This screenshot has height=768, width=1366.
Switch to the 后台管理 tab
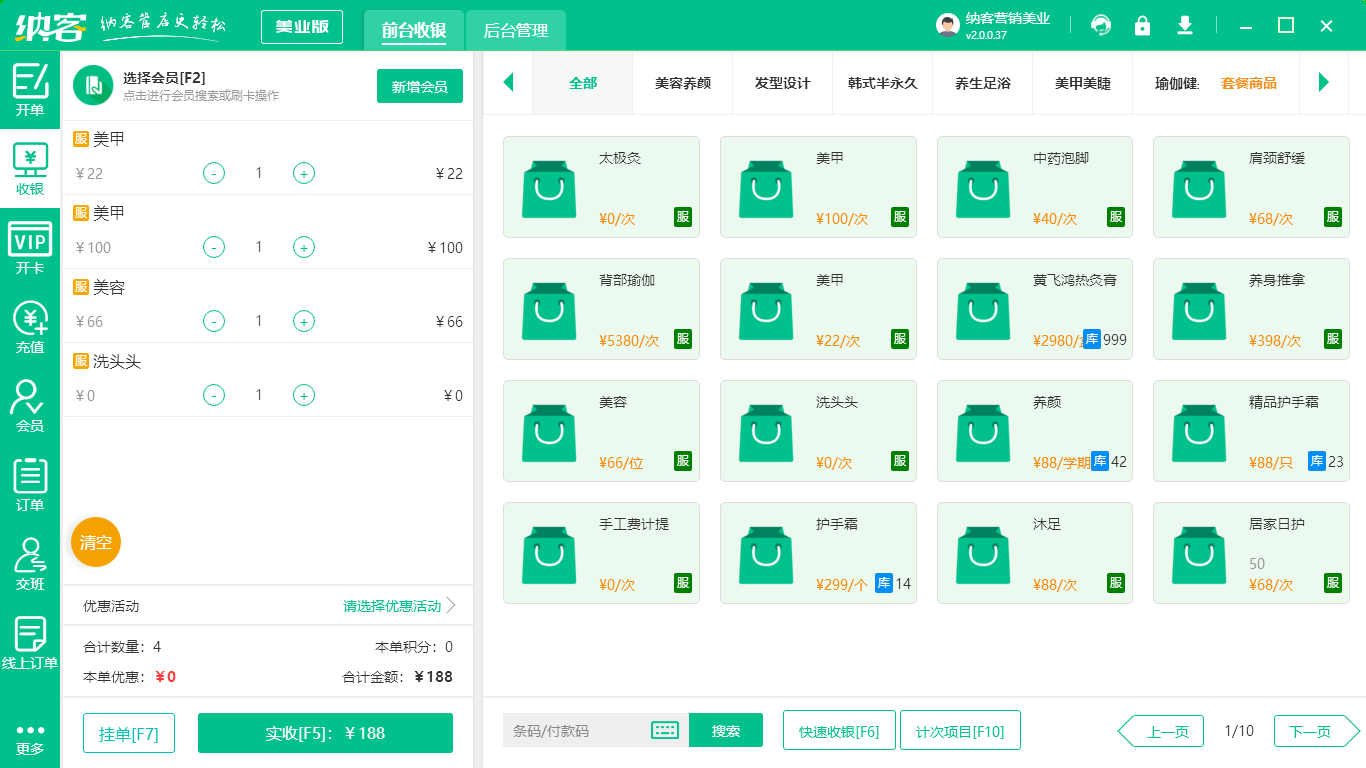517,31
